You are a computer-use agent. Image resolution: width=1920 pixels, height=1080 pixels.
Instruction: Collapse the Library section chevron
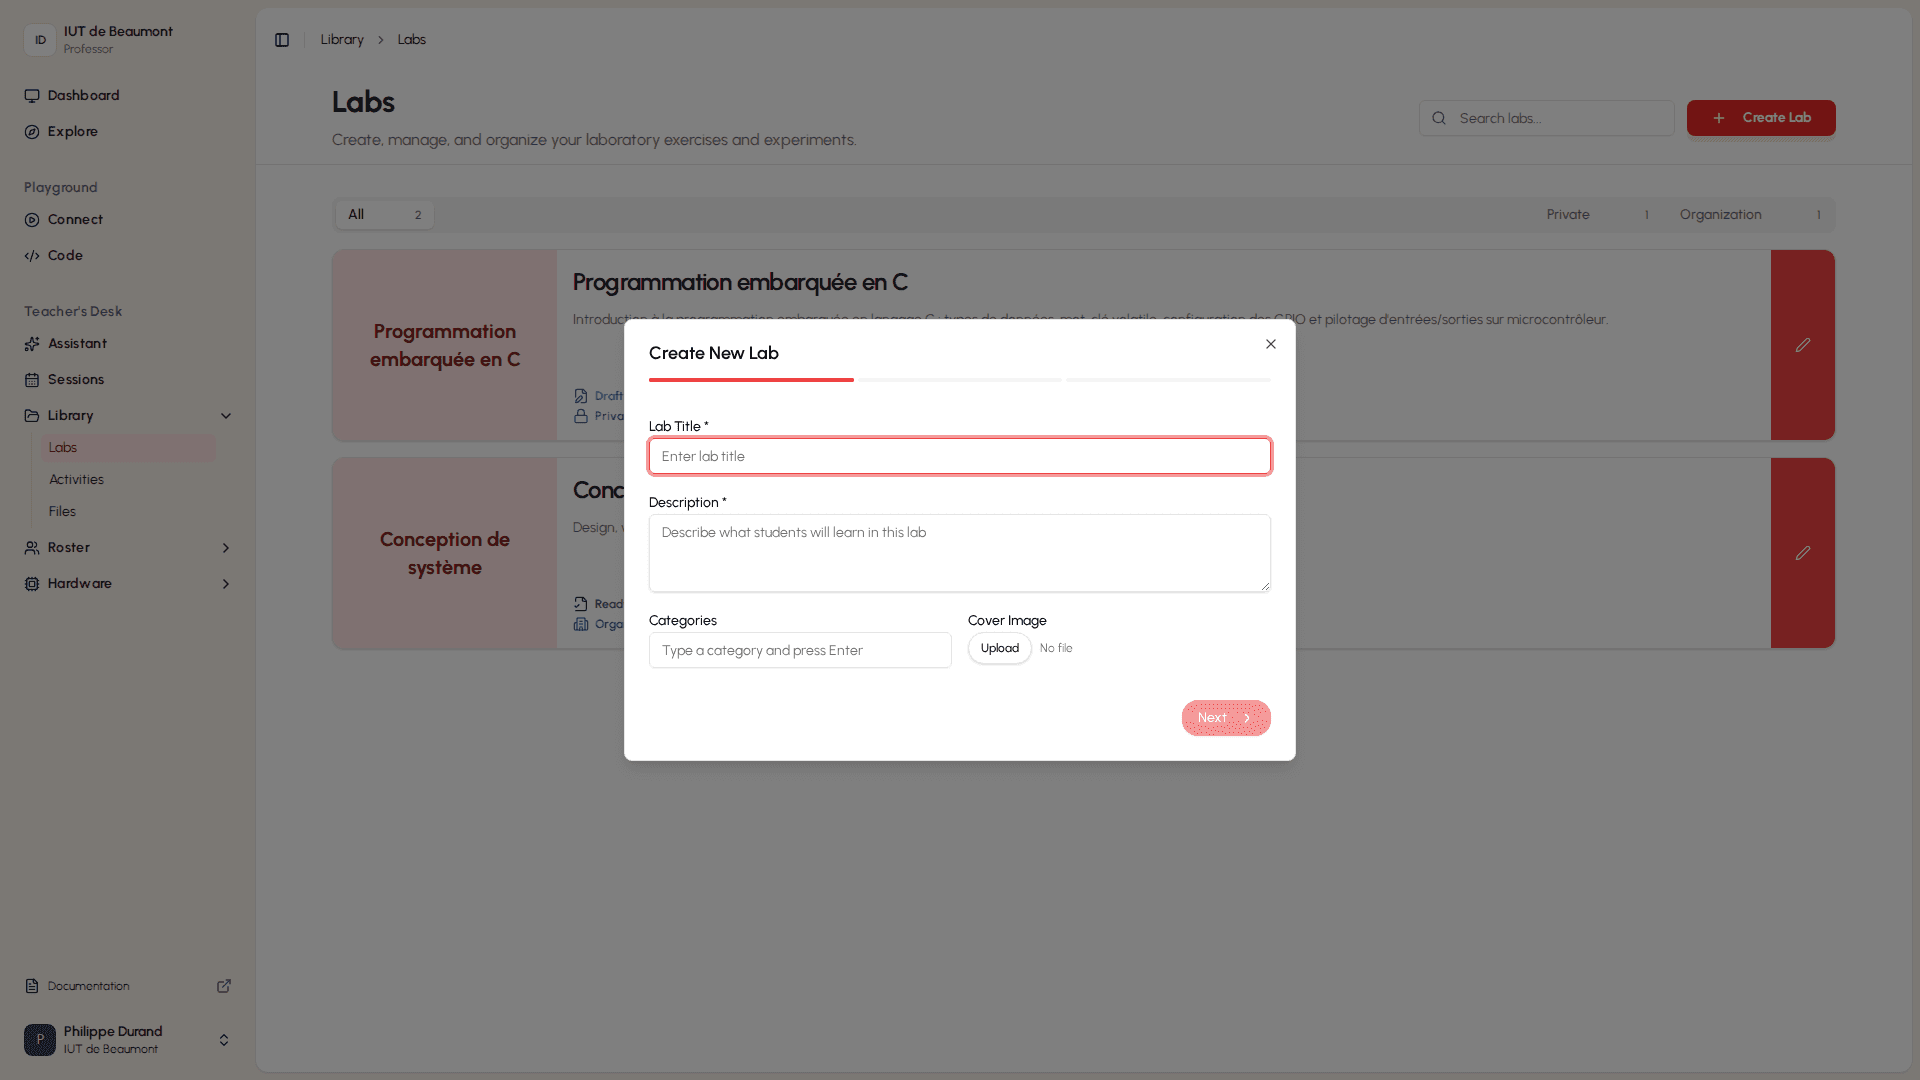point(226,416)
